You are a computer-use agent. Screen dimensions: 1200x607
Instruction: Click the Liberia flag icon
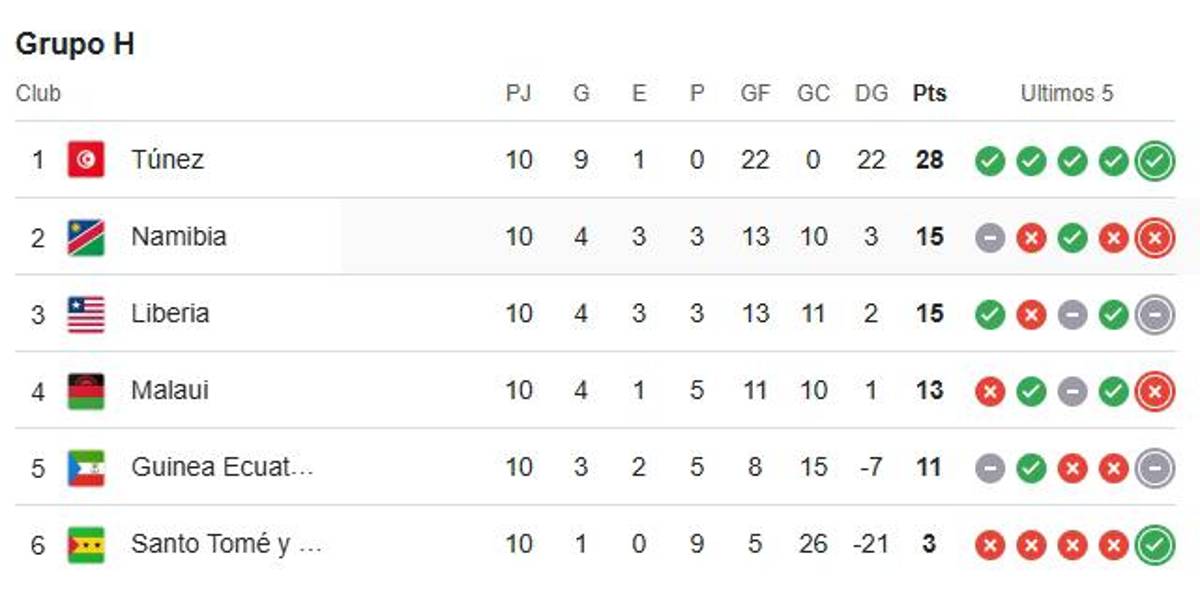pyautogui.click(x=86, y=314)
